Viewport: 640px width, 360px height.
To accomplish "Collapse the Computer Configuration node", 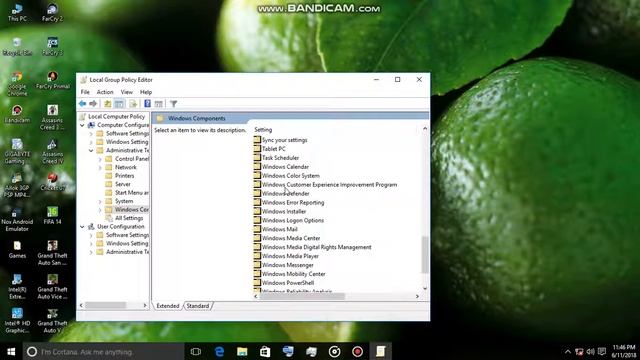I will [82, 125].
